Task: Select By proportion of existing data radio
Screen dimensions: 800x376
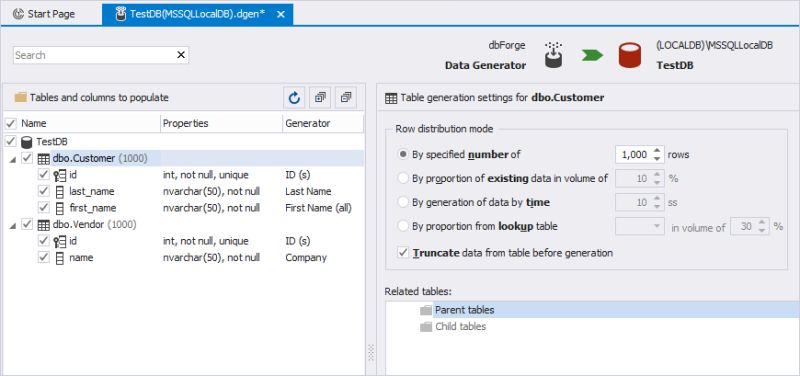Action: (403, 179)
